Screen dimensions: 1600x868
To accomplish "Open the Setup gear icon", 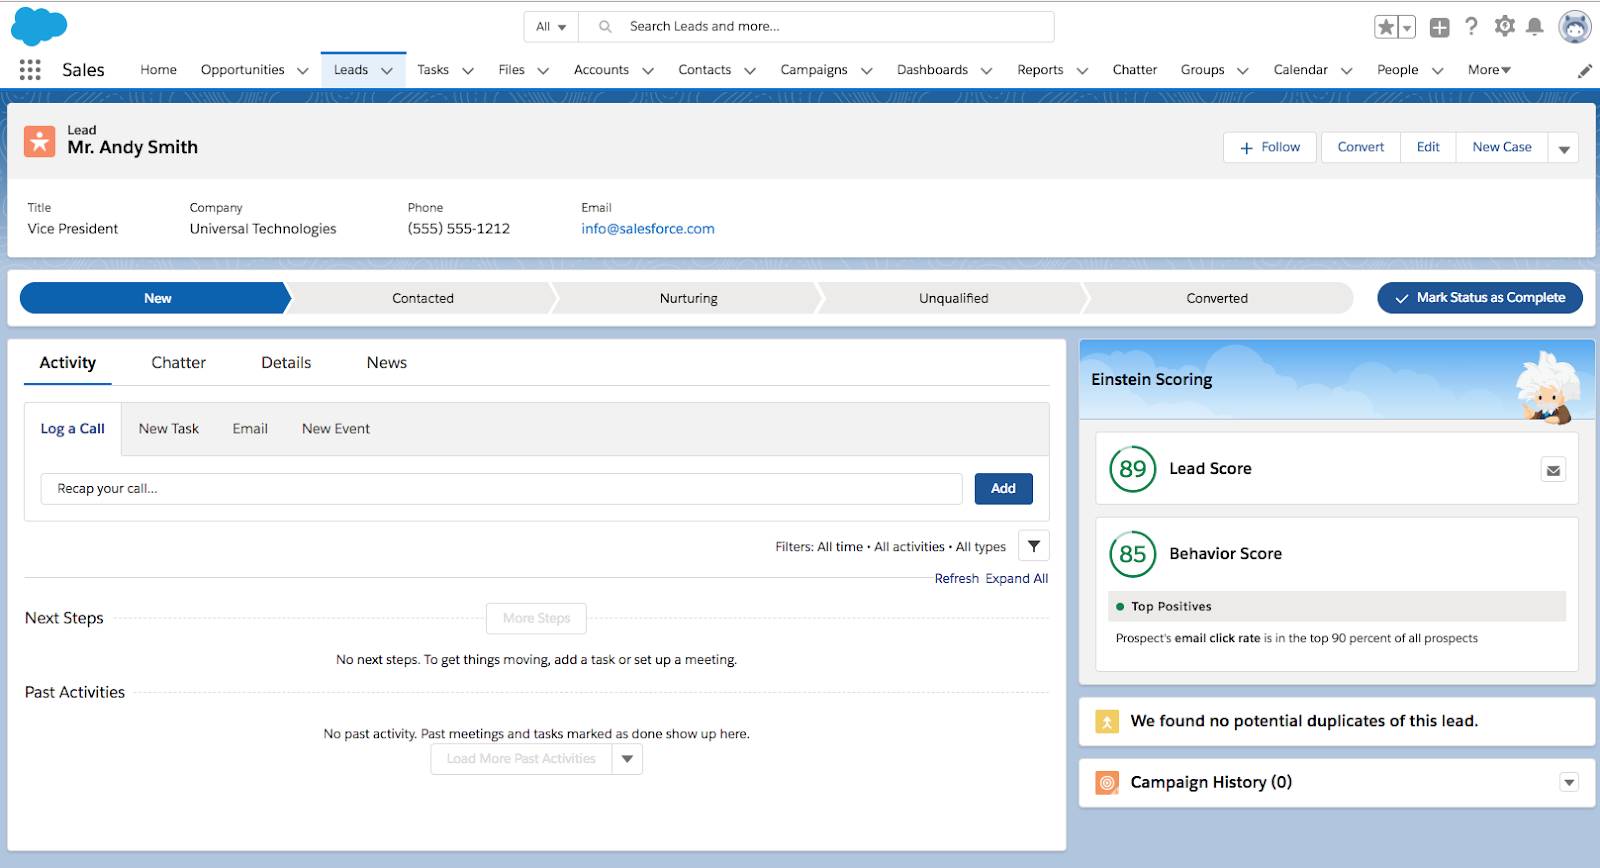I will click(x=1504, y=26).
